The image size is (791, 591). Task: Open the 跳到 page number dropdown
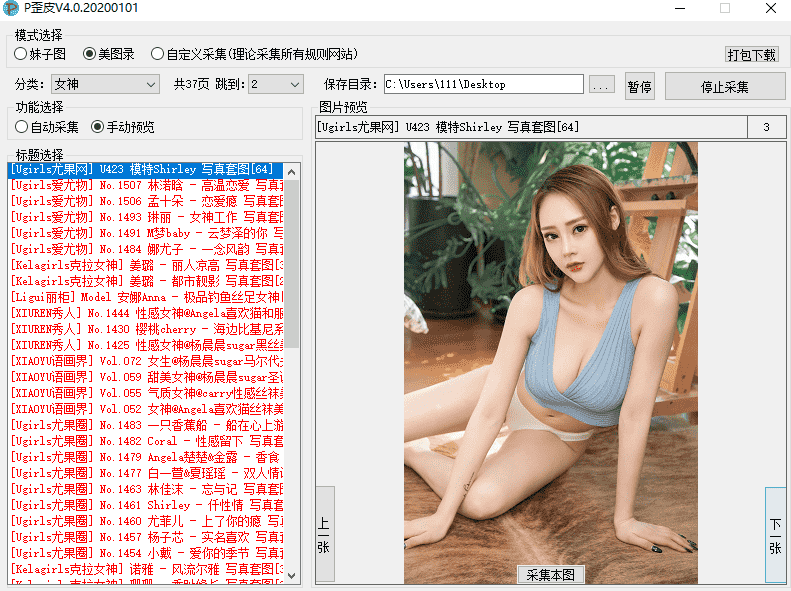click(276, 84)
